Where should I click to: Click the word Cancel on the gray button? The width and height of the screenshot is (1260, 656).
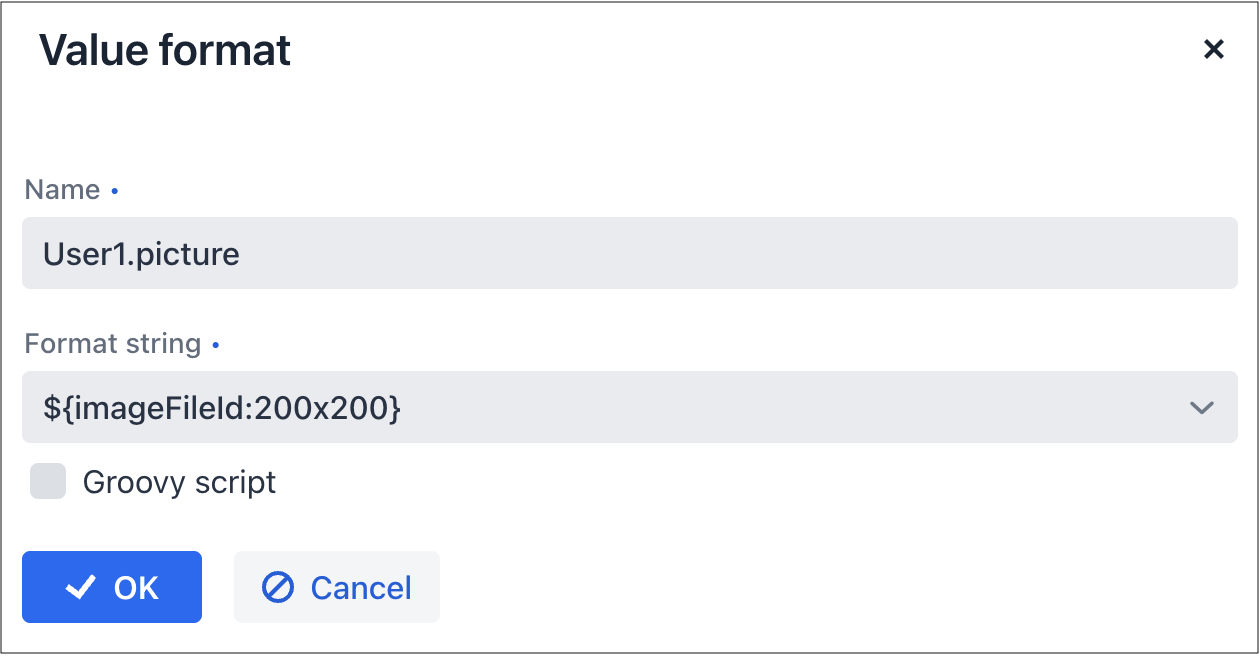point(361,588)
